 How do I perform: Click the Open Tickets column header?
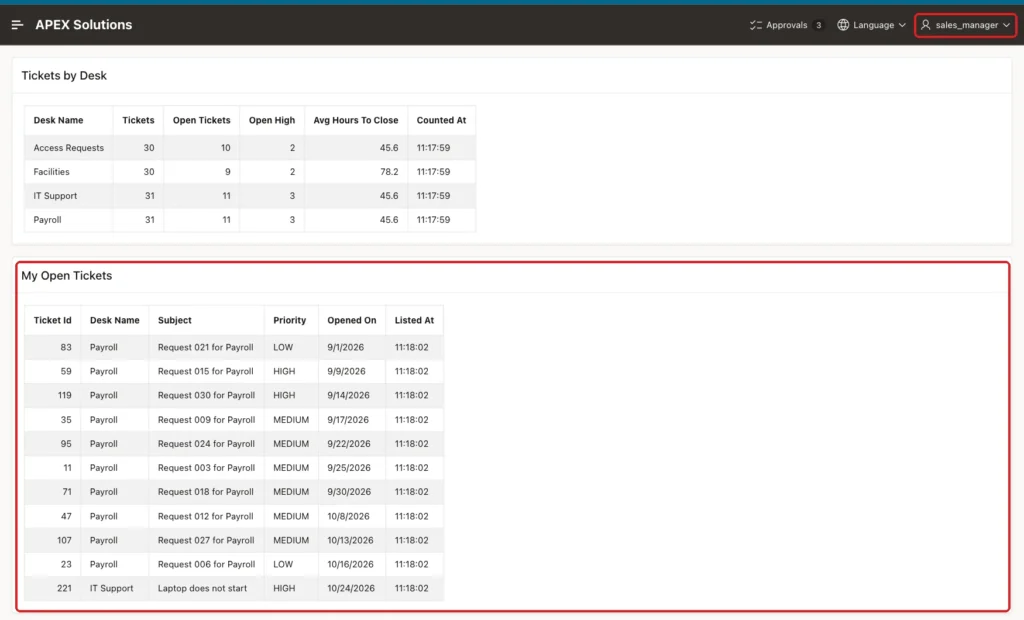(201, 120)
